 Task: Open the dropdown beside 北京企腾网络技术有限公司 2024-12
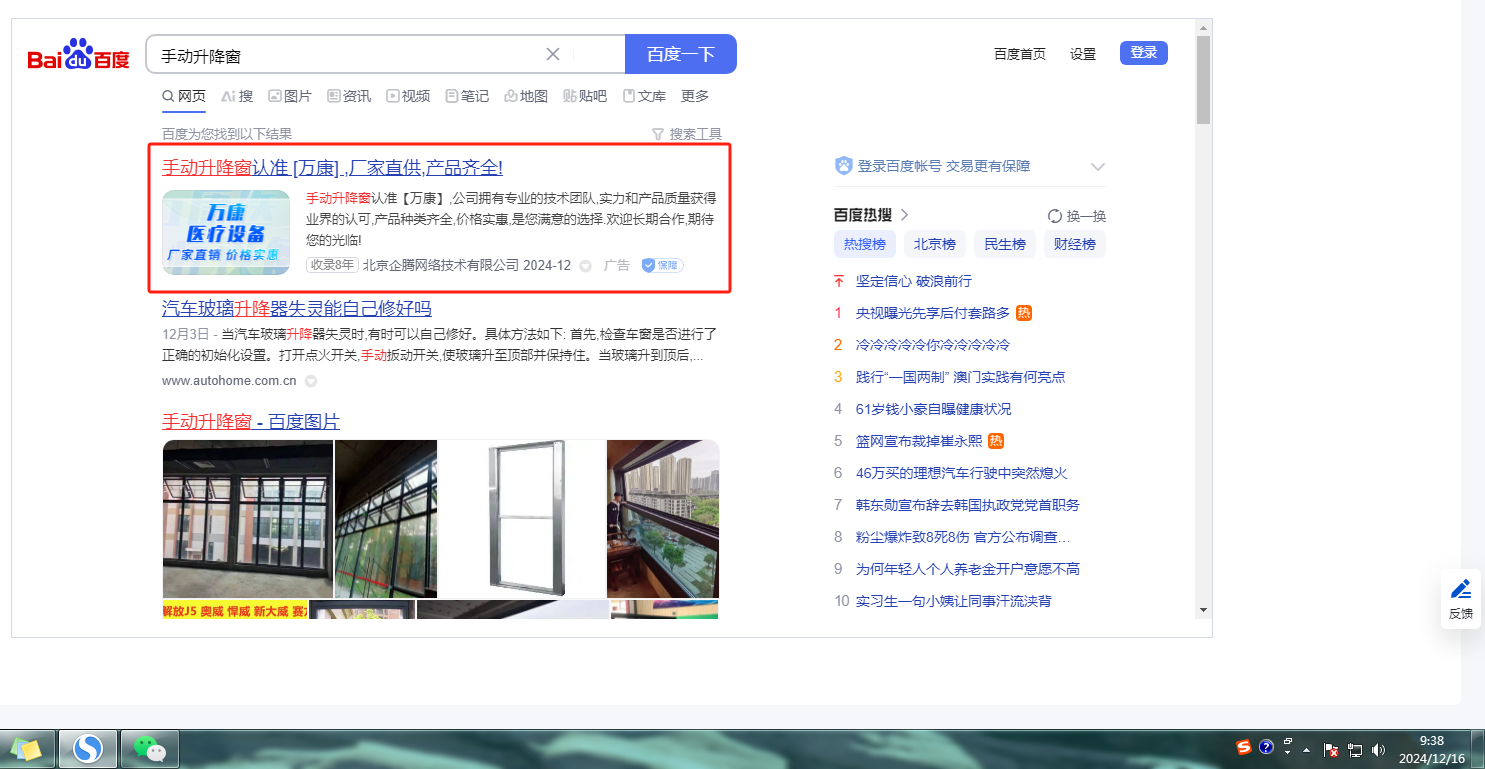(586, 266)
